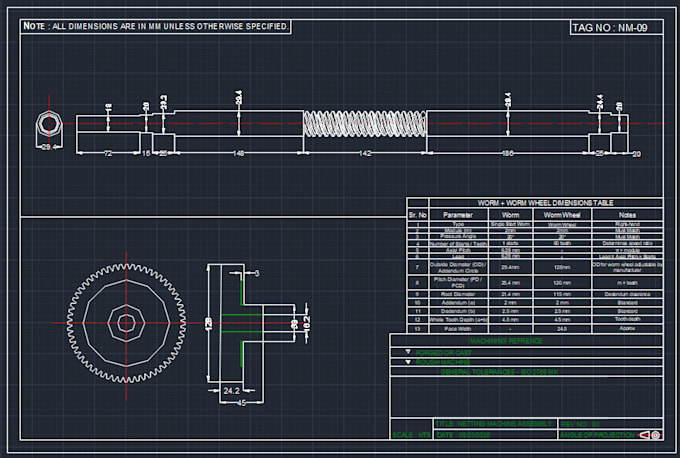Select the '72' length dimension

point(108,153)
